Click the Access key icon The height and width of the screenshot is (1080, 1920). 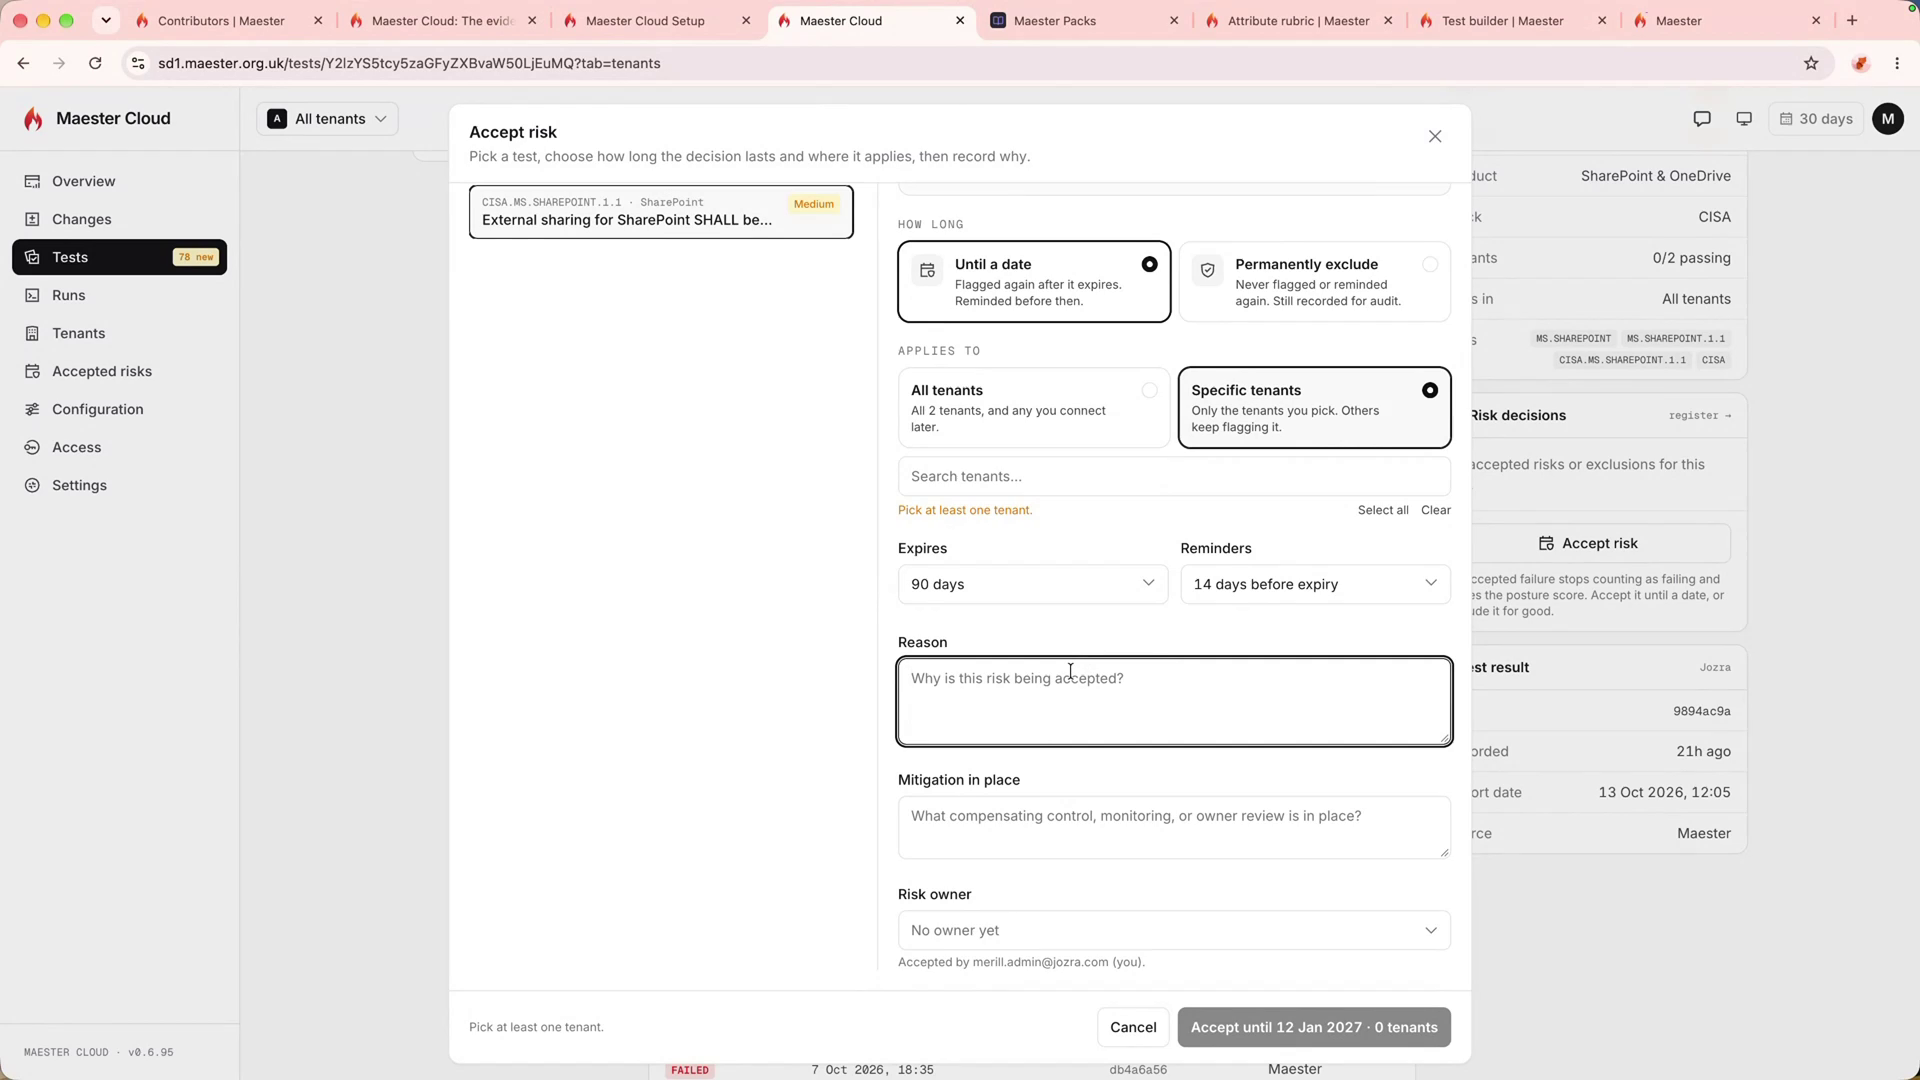32,447
